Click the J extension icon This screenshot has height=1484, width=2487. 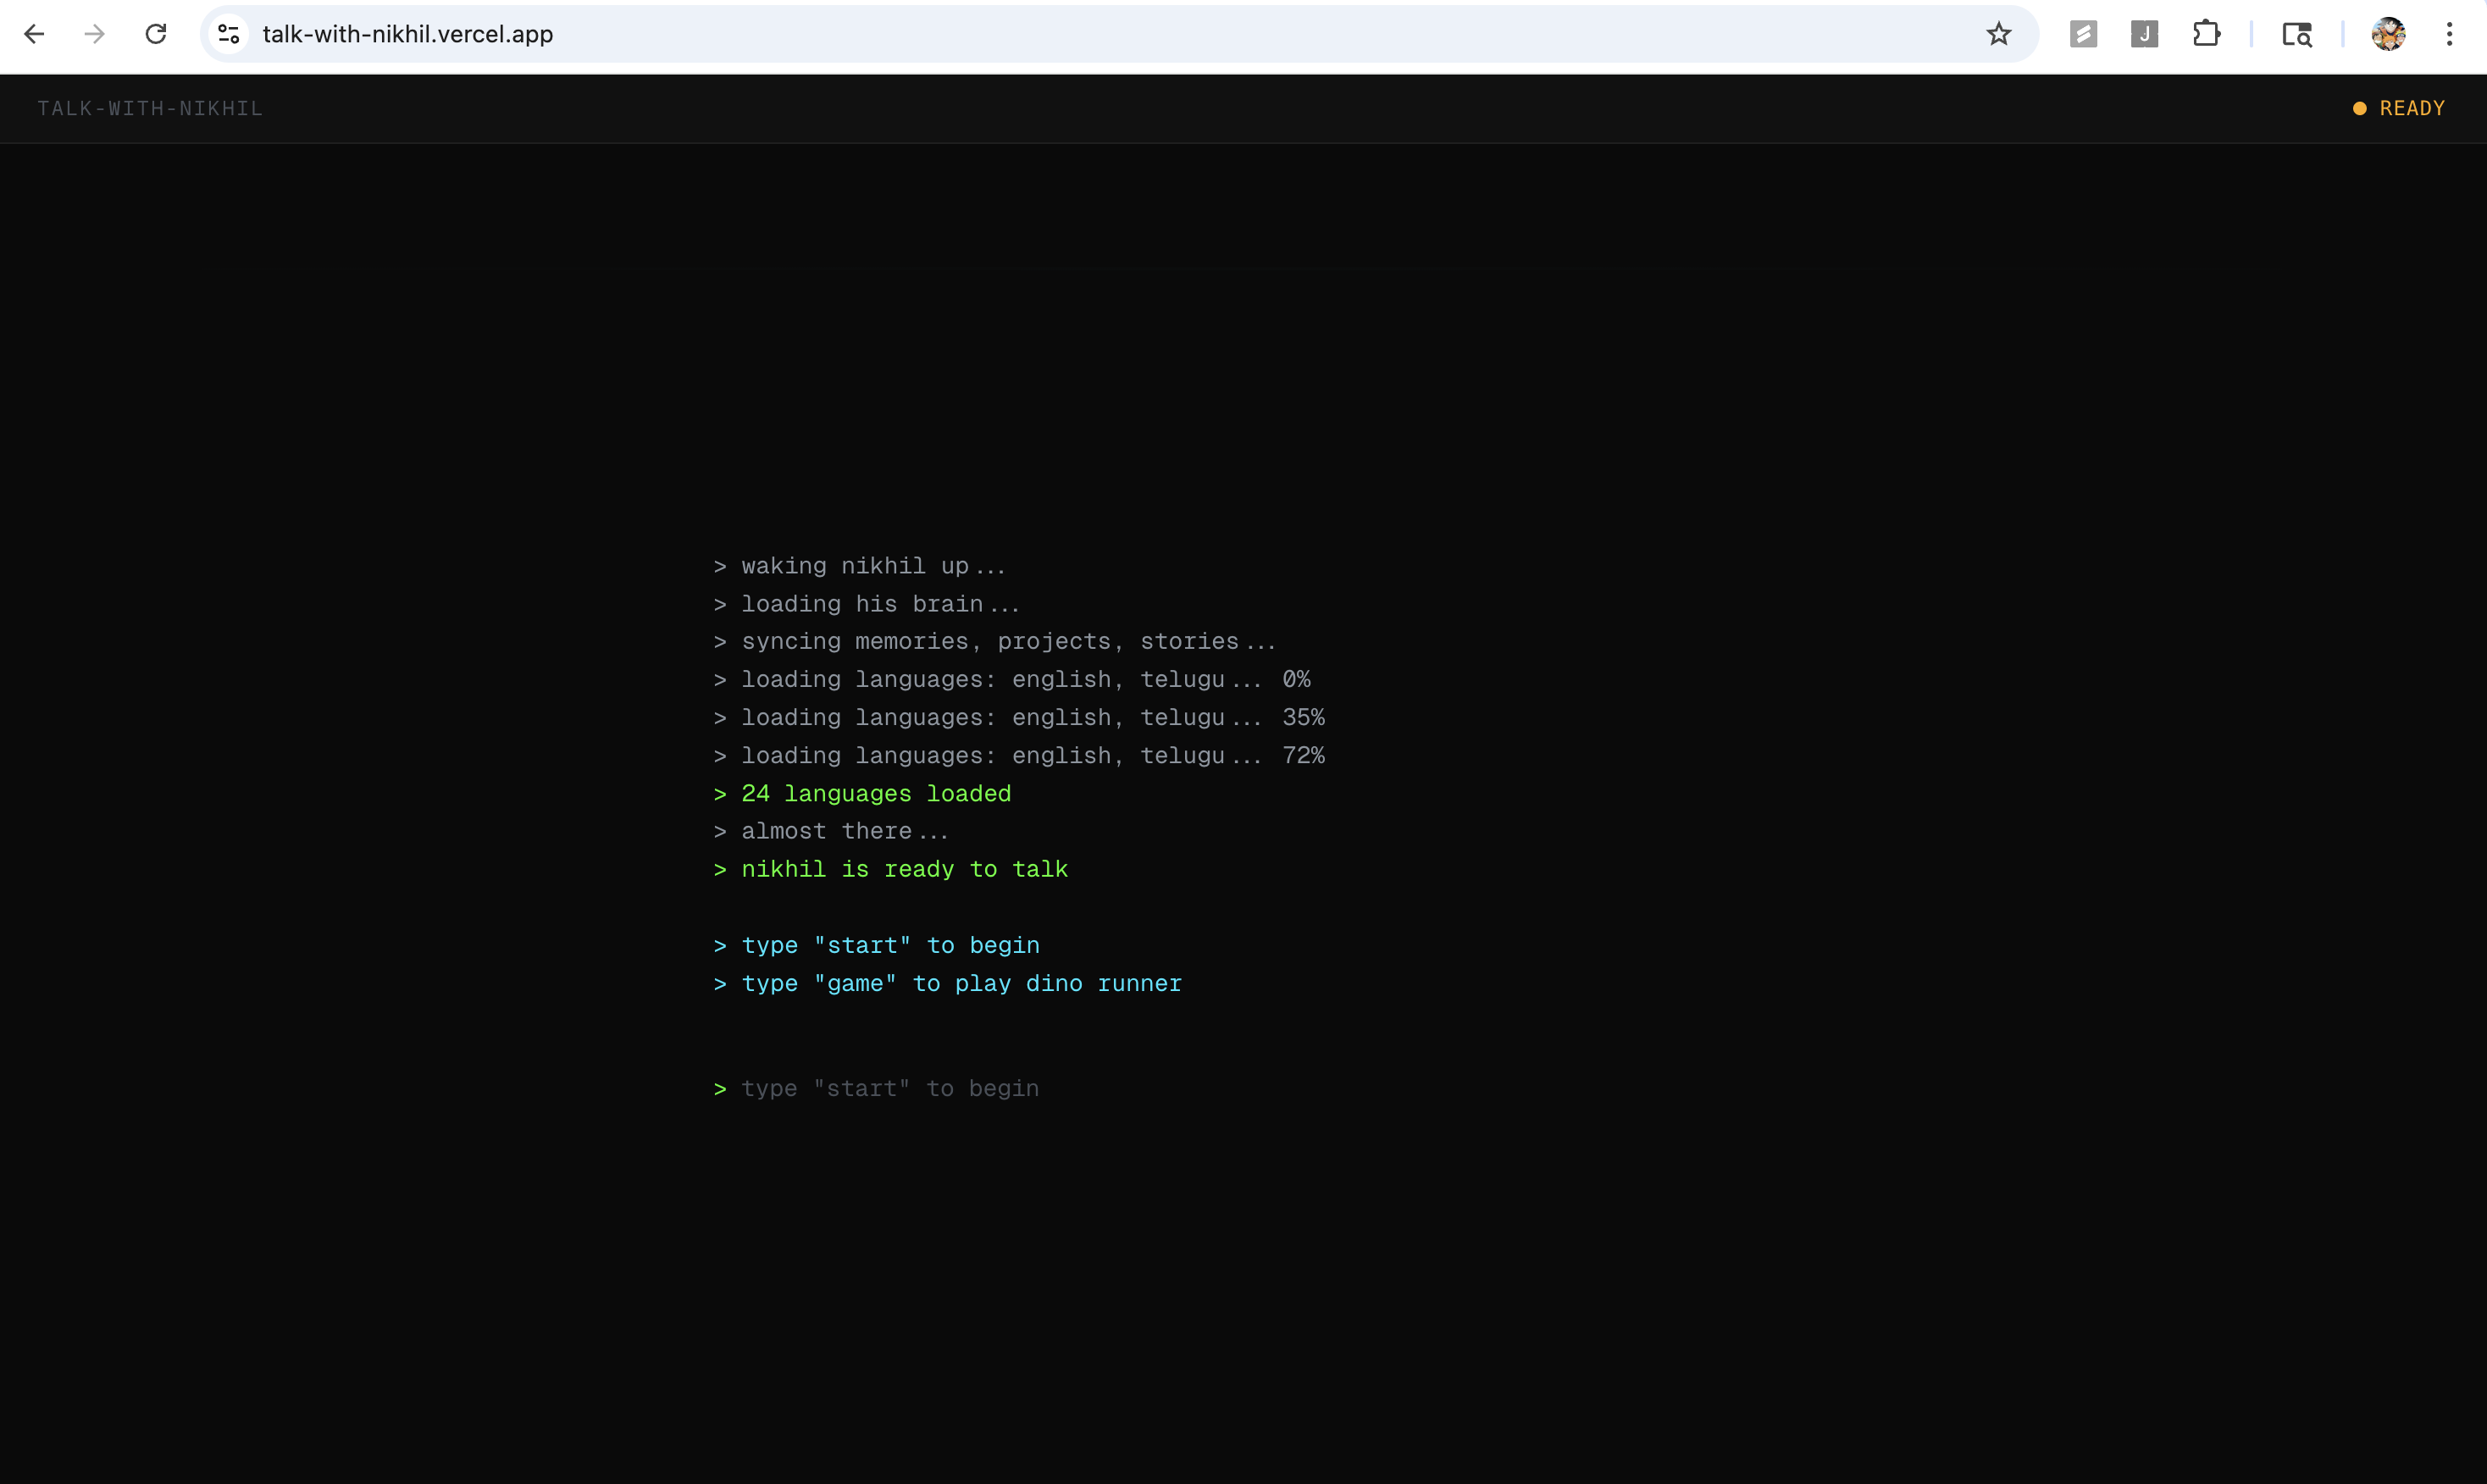(2144, 34)
